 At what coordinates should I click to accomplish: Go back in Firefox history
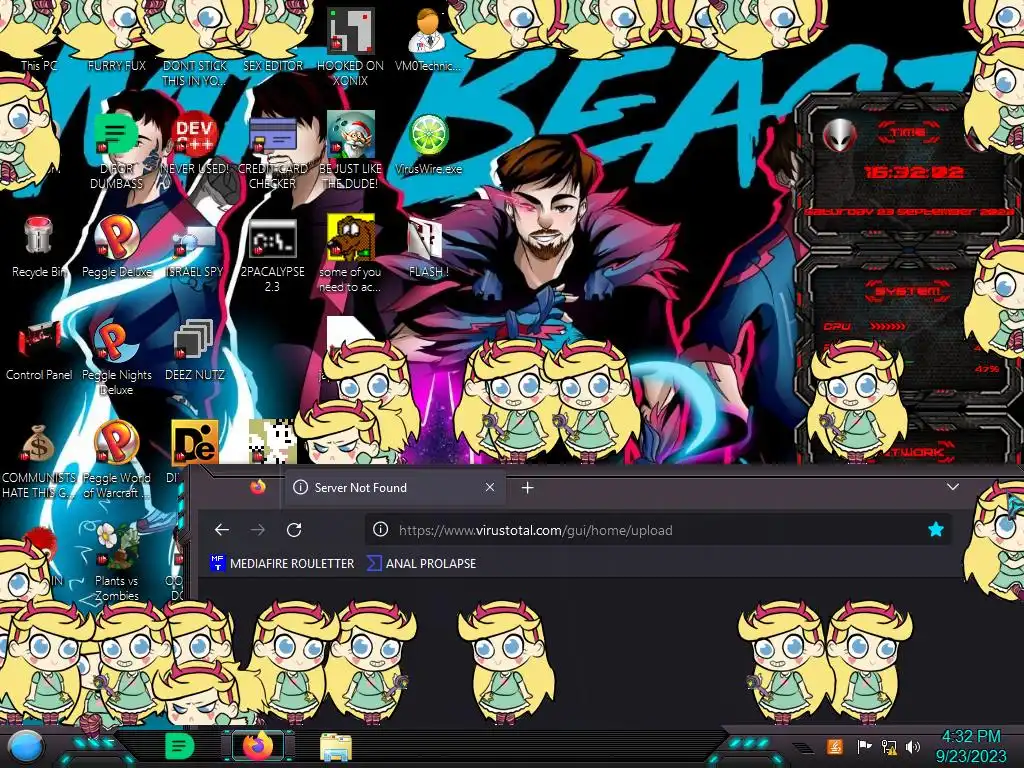(222, 530)
